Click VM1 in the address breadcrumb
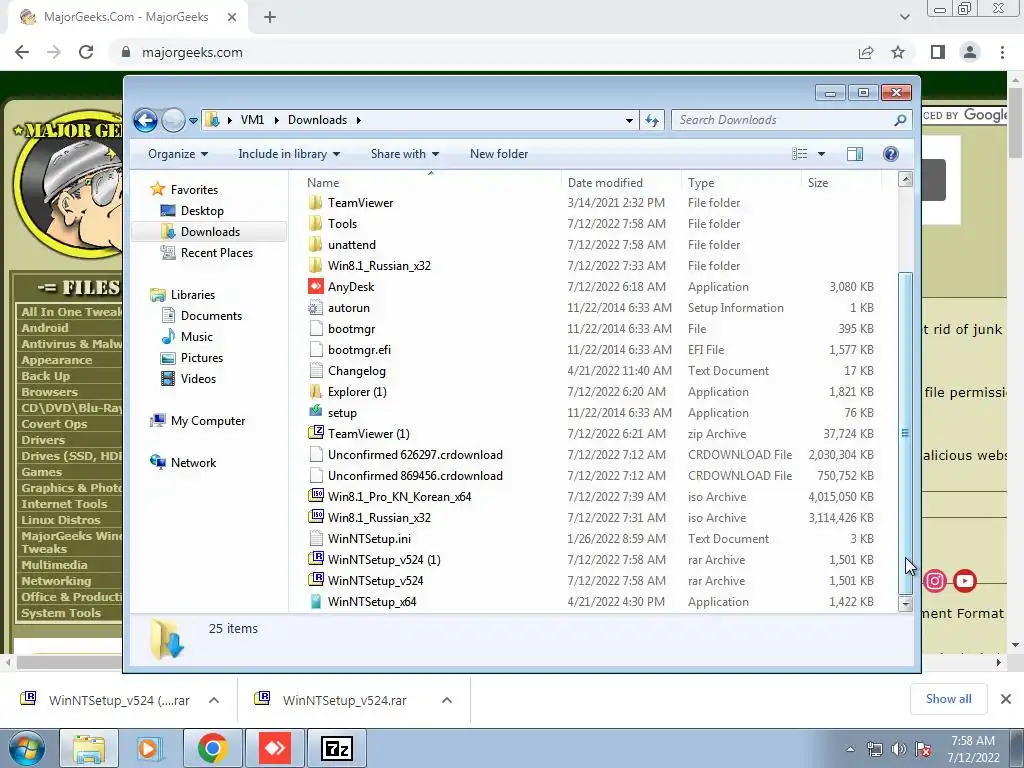 tap(252, 120)
